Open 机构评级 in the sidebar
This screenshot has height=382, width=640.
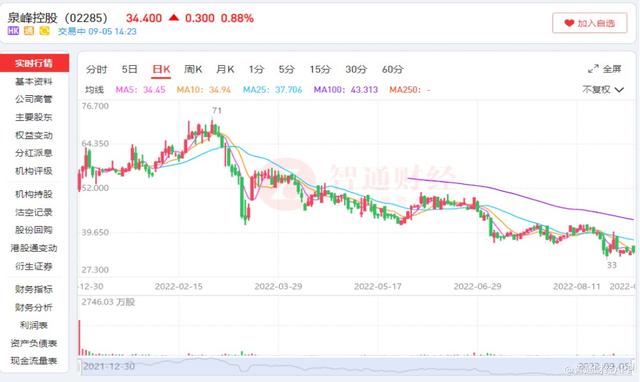(34, 171)
